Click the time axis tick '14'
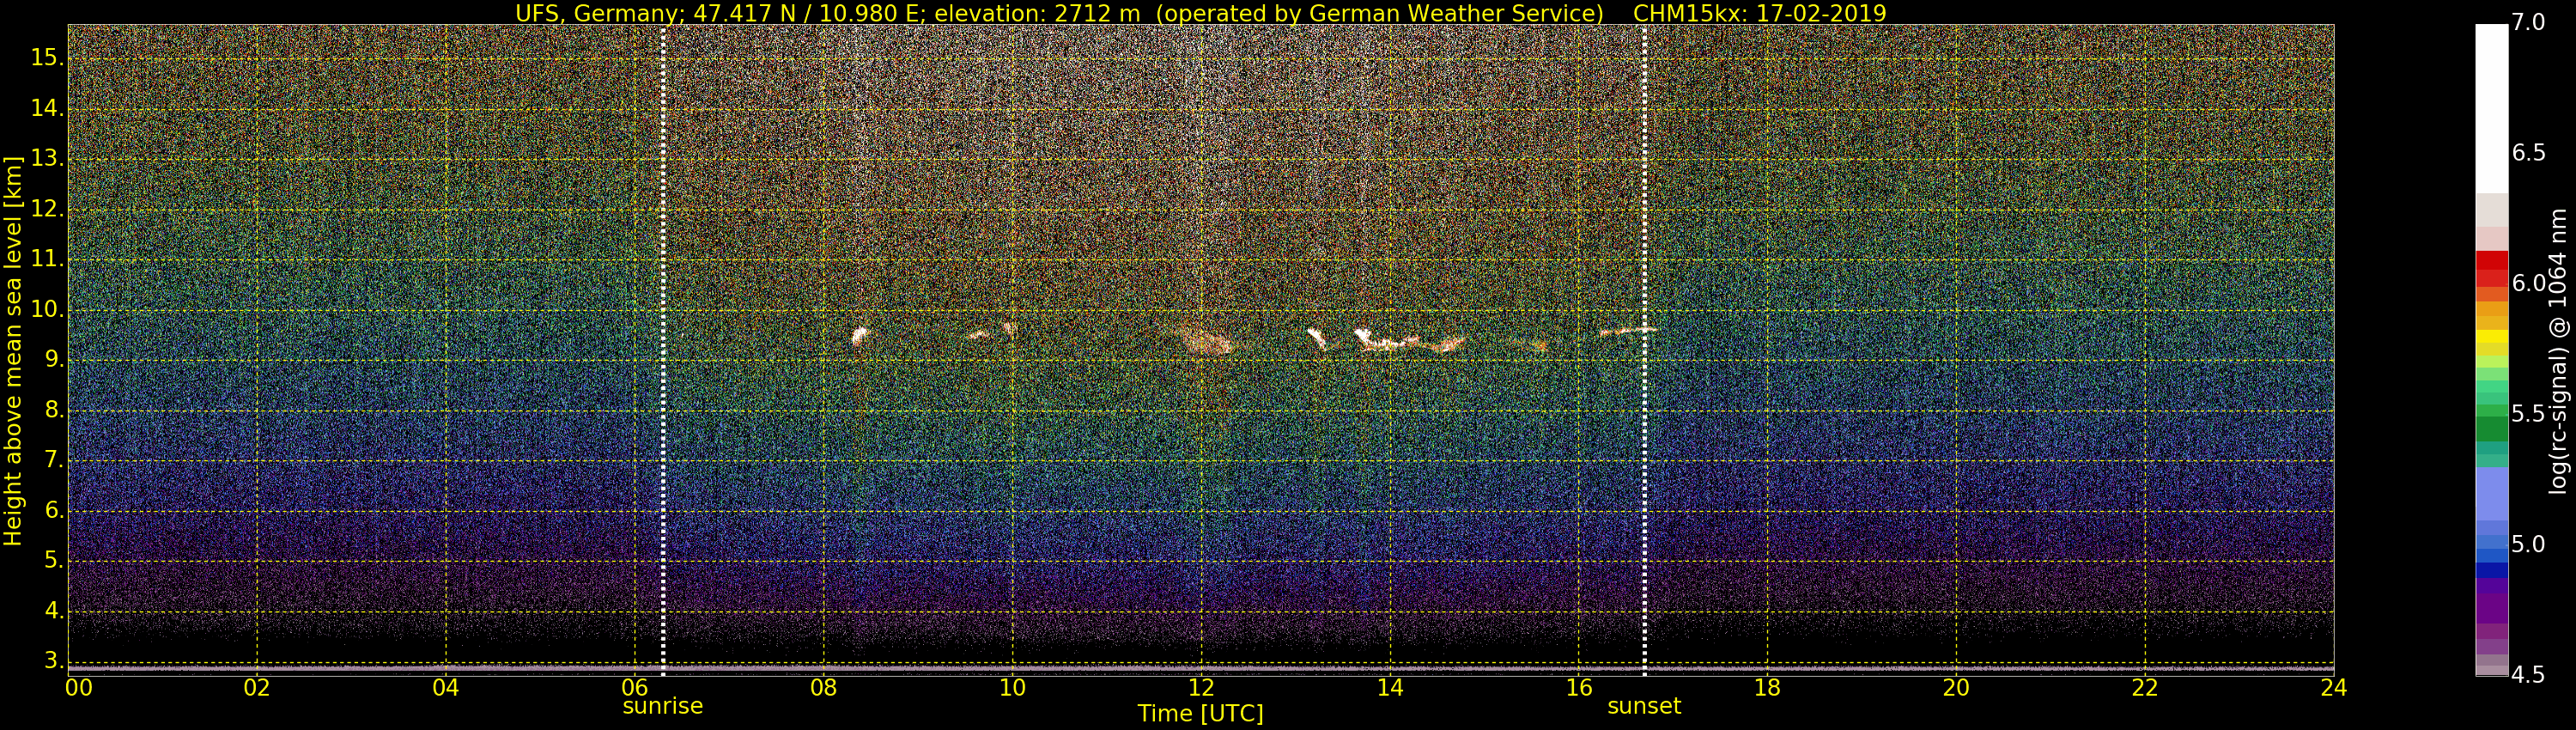 tap(1390, 688)
